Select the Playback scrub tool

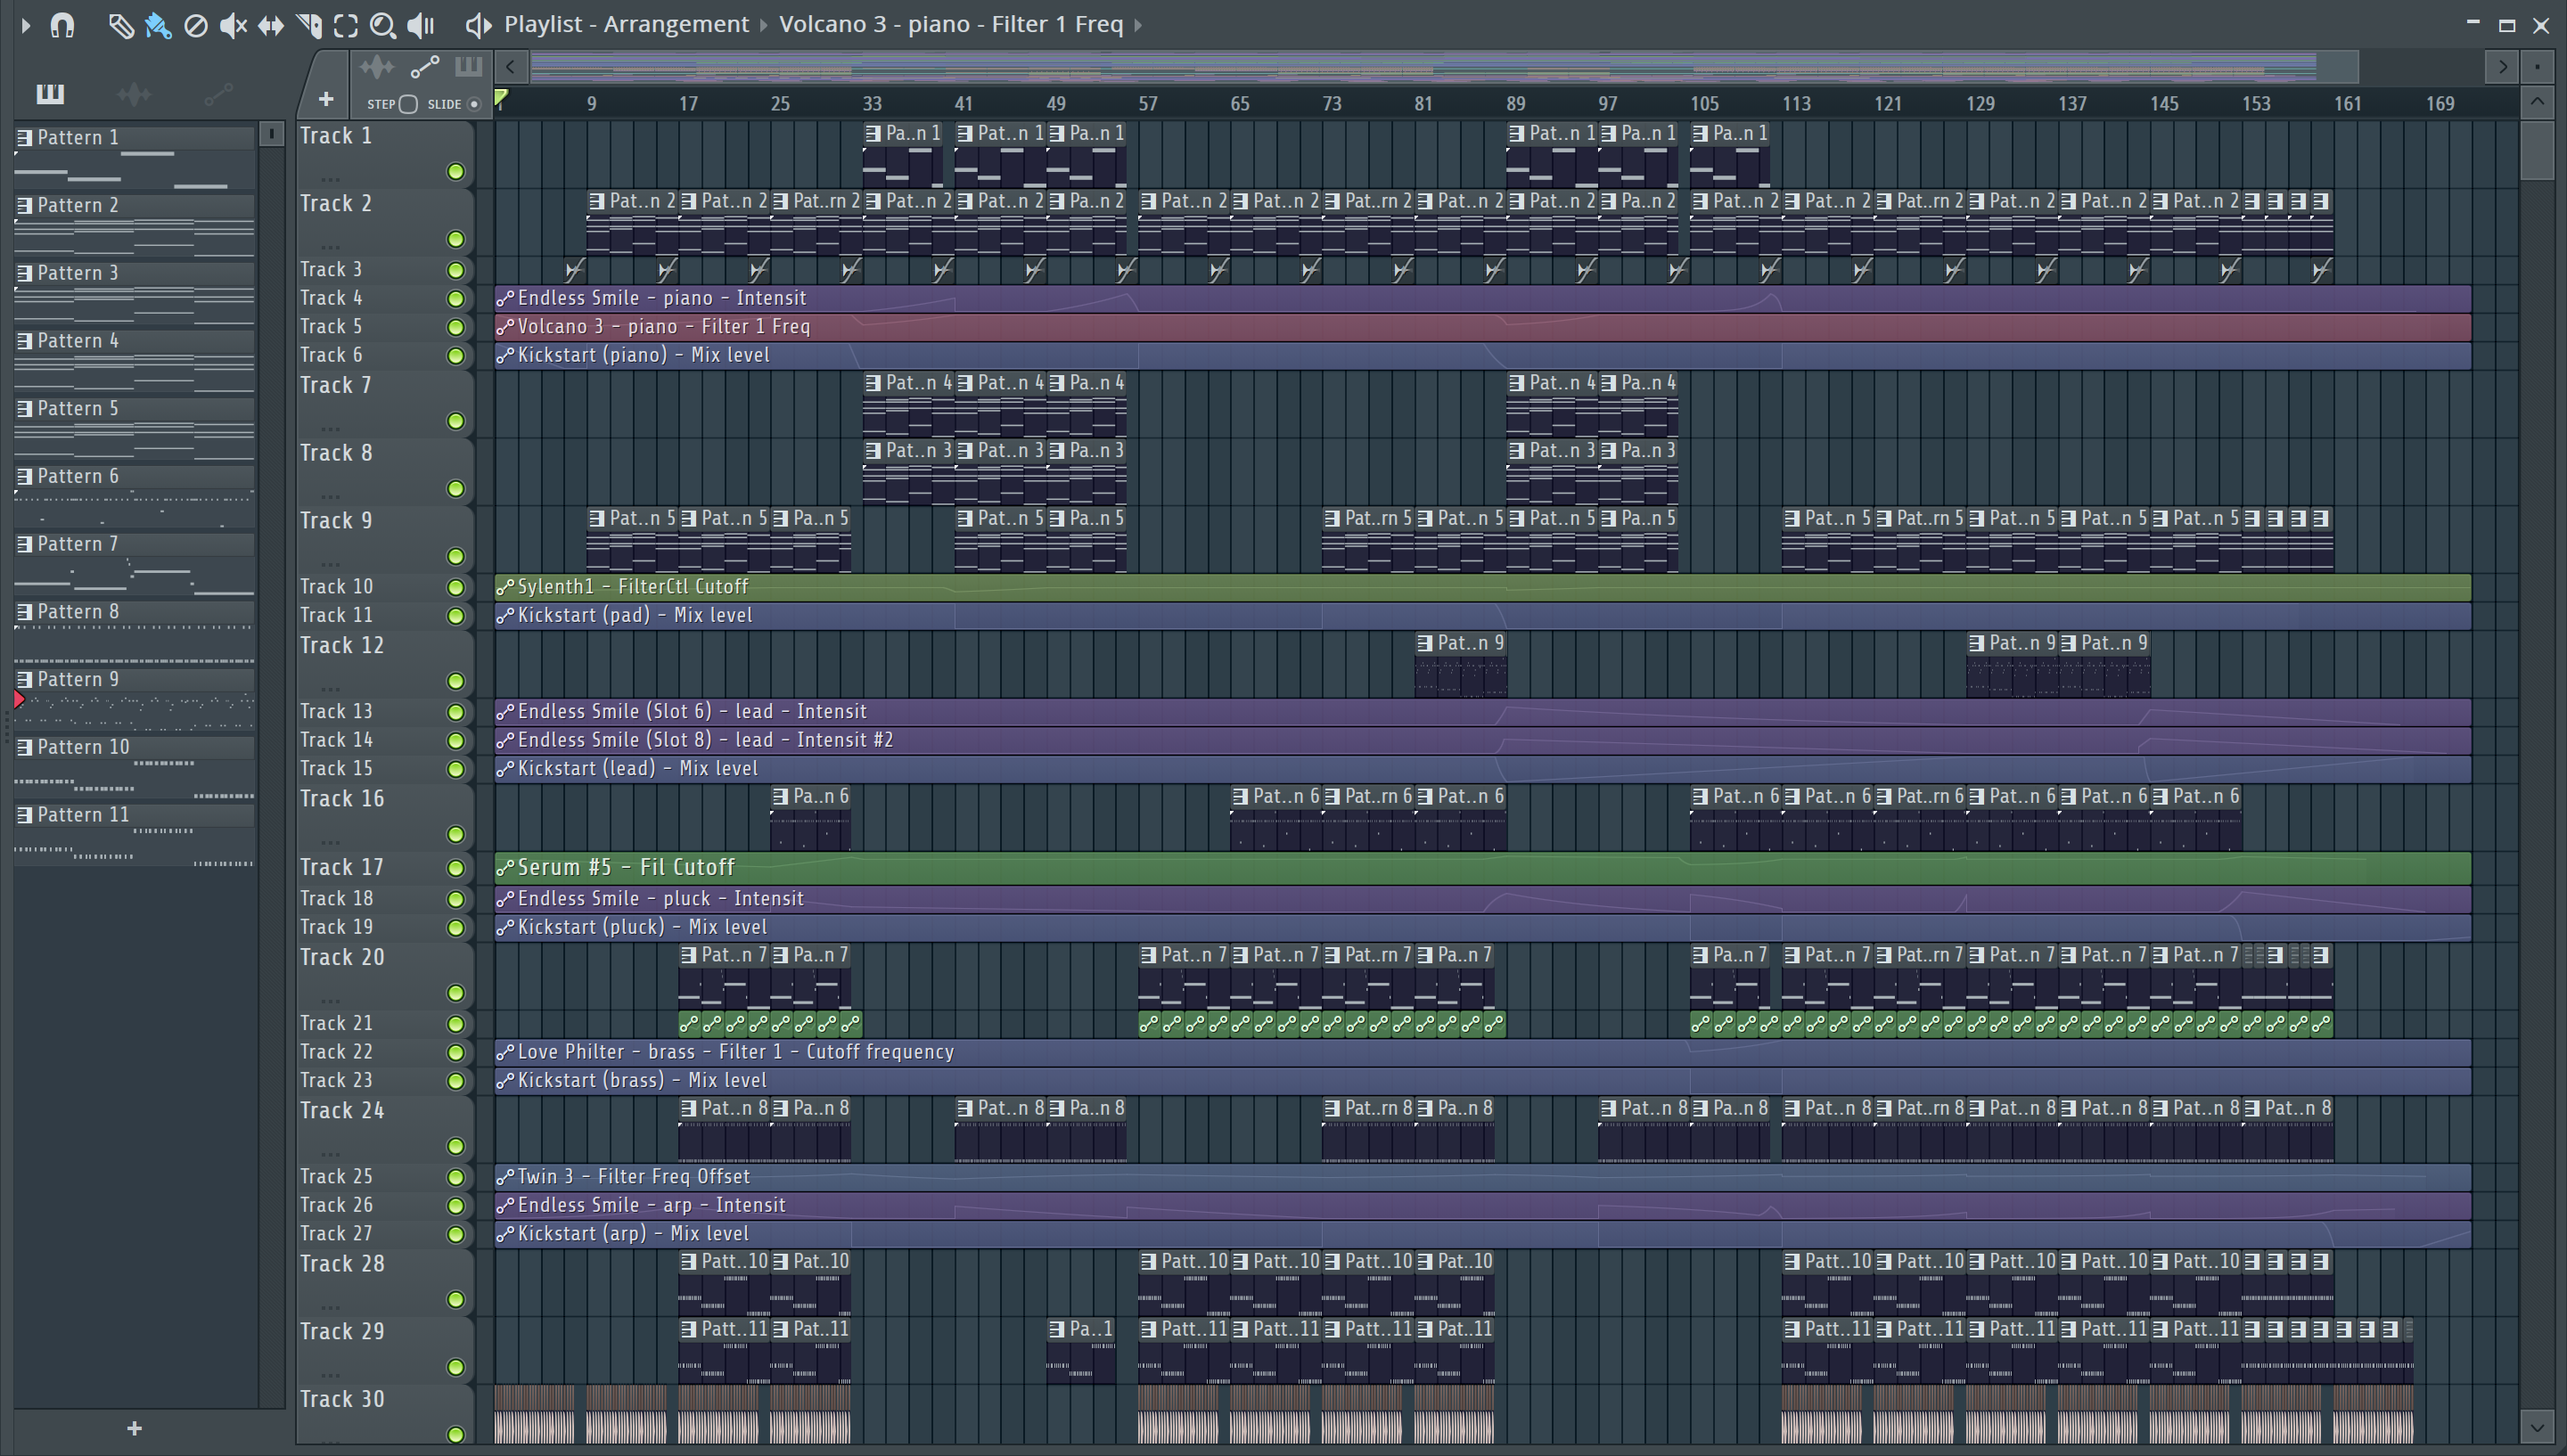(421, 25)
